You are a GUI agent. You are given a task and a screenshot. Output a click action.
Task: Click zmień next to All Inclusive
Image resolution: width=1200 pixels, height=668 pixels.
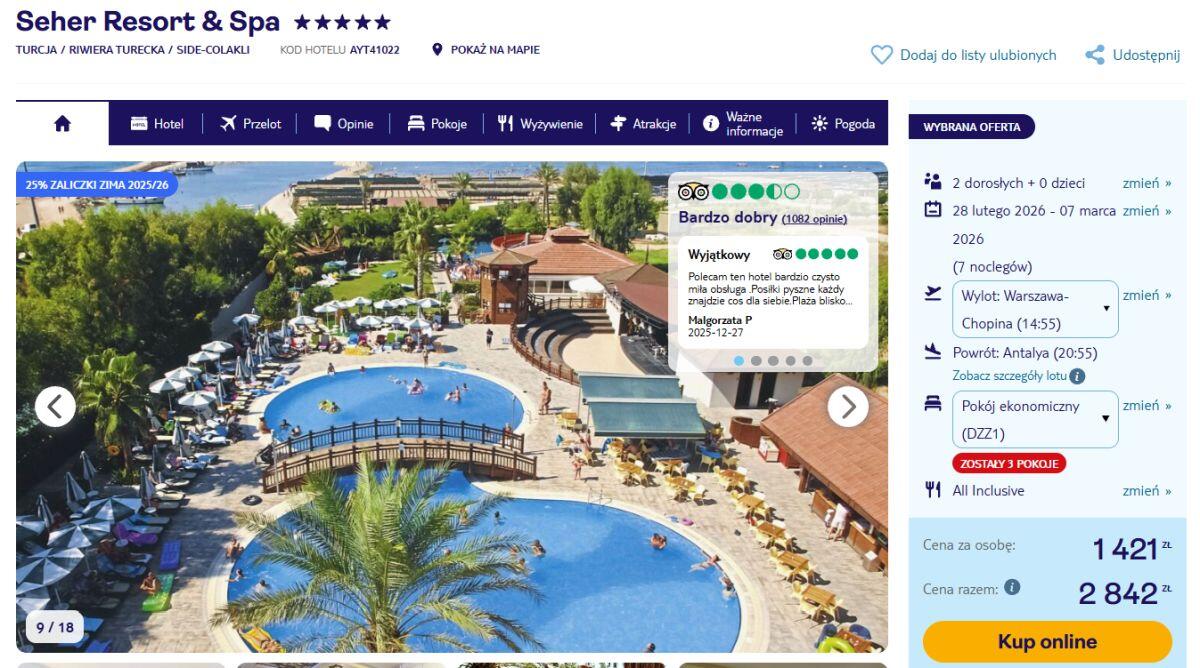pyautogui.click(x=1147, y=490)
